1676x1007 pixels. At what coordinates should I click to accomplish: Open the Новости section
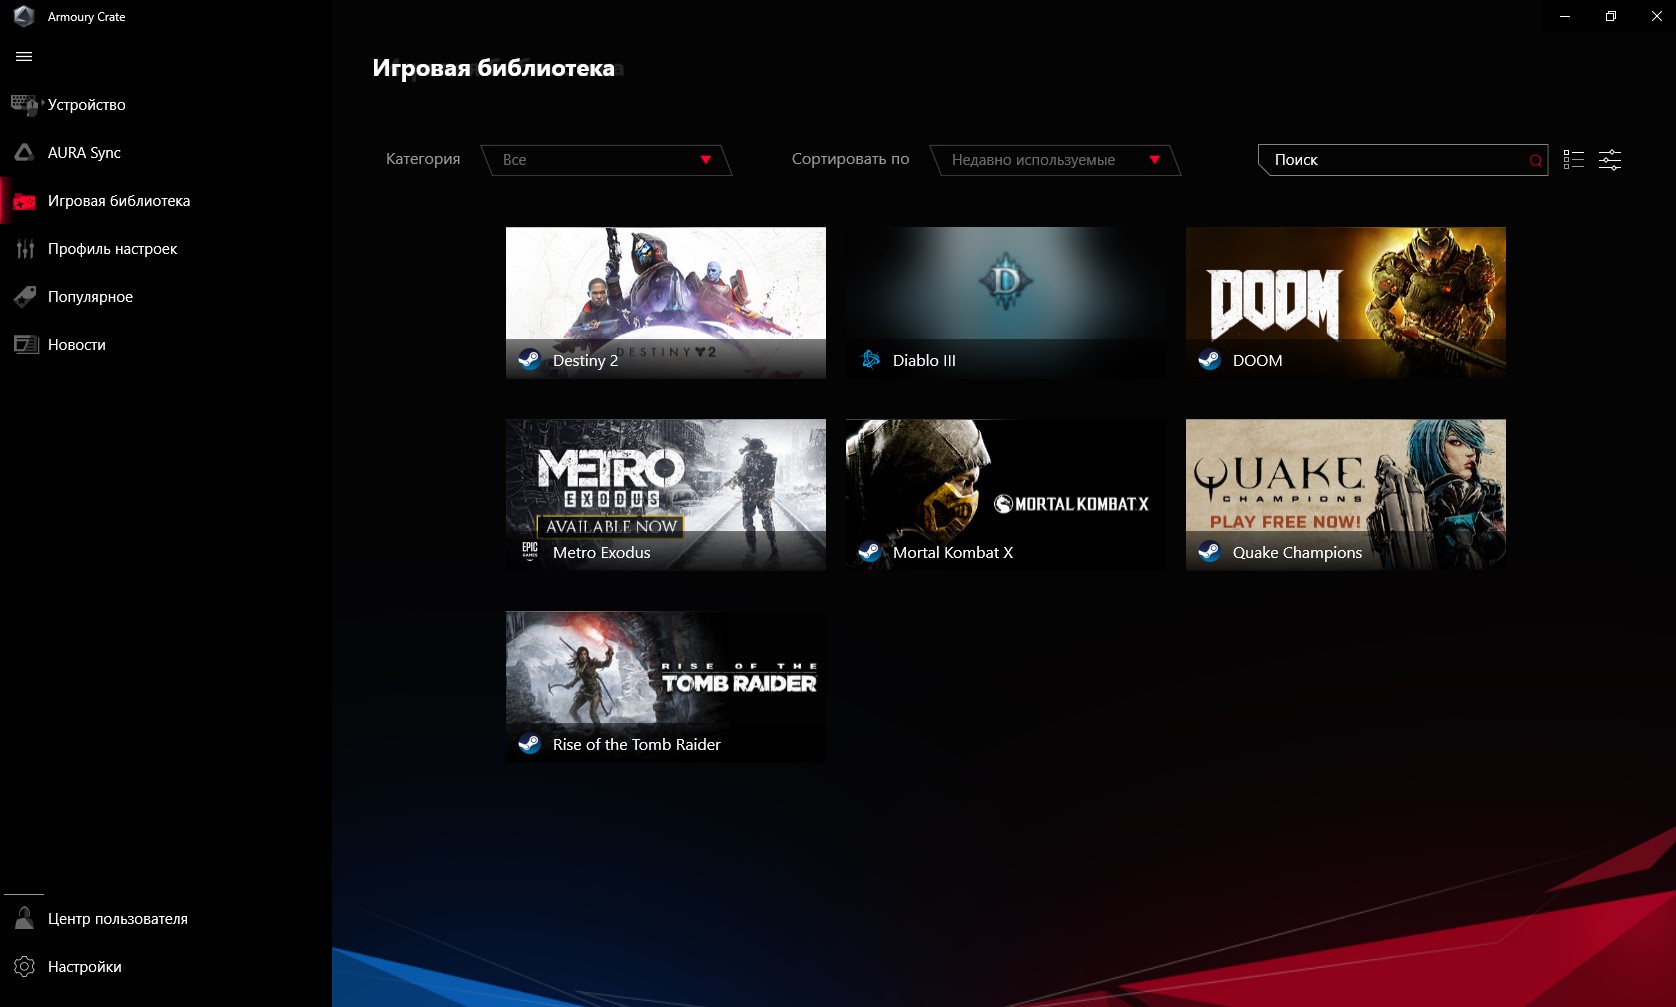[166, 344]
